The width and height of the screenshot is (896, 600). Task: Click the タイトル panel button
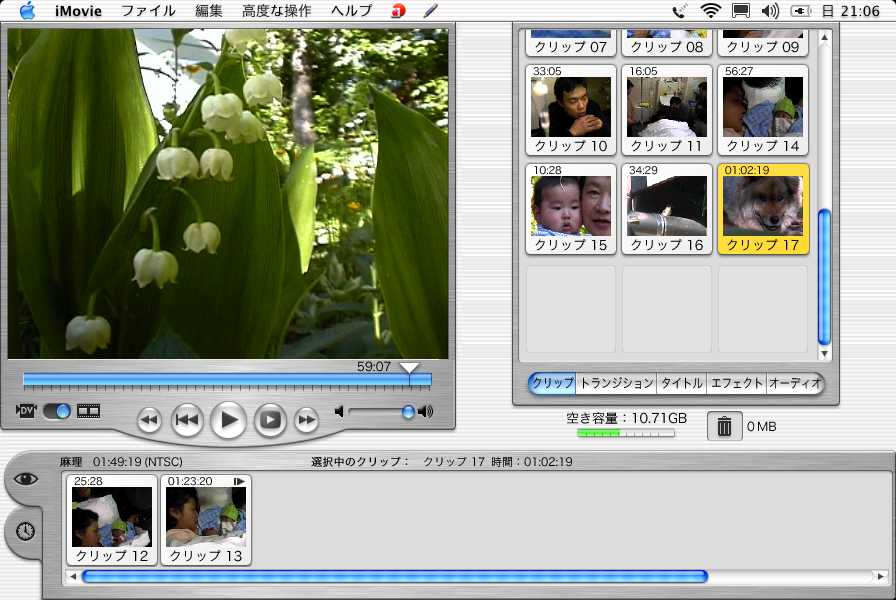pyautogui.click(x=681, y=383)
